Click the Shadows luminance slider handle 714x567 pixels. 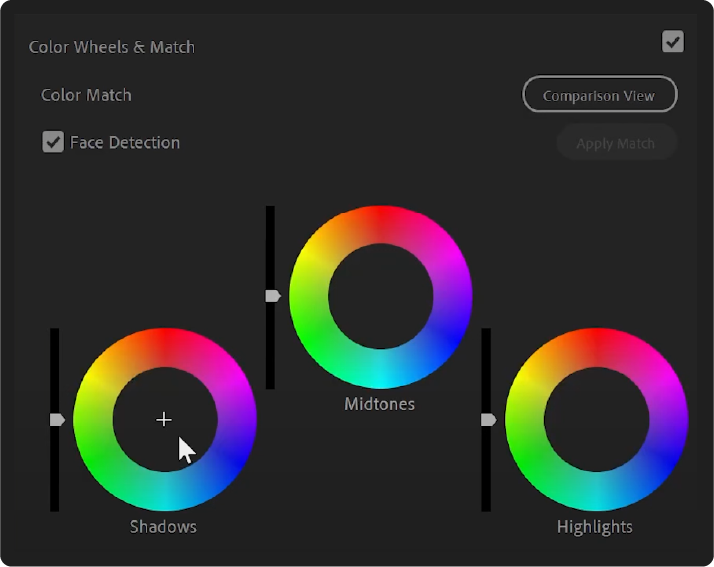pos(57,419)
